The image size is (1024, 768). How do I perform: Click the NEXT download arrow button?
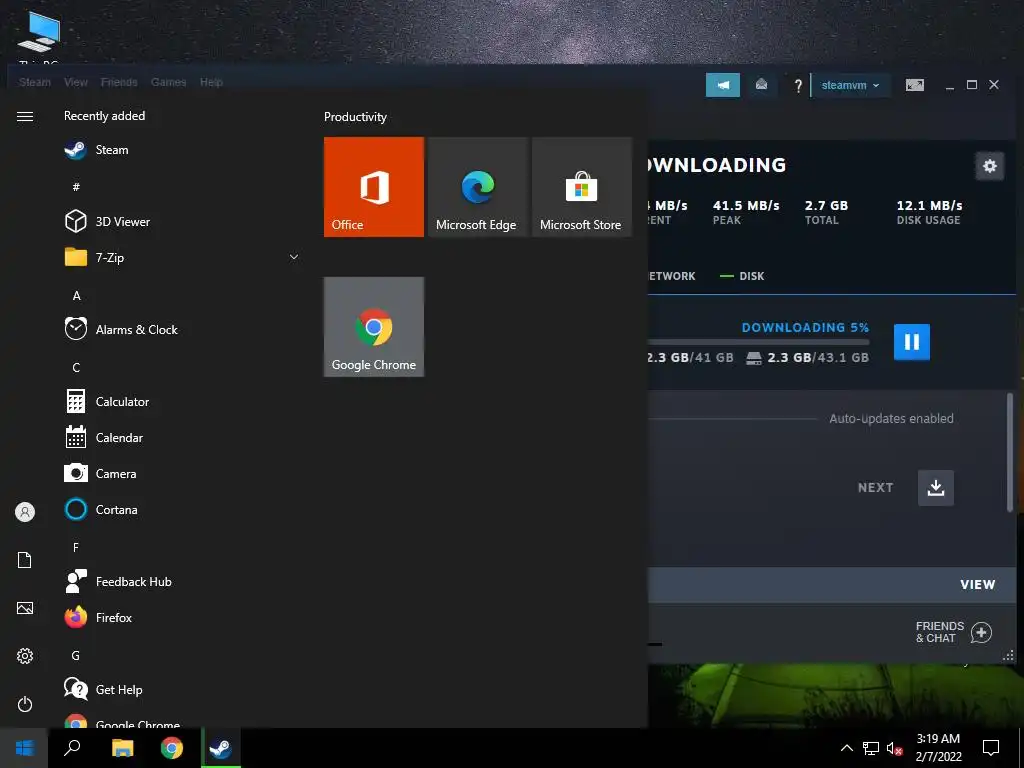(936, 488)
